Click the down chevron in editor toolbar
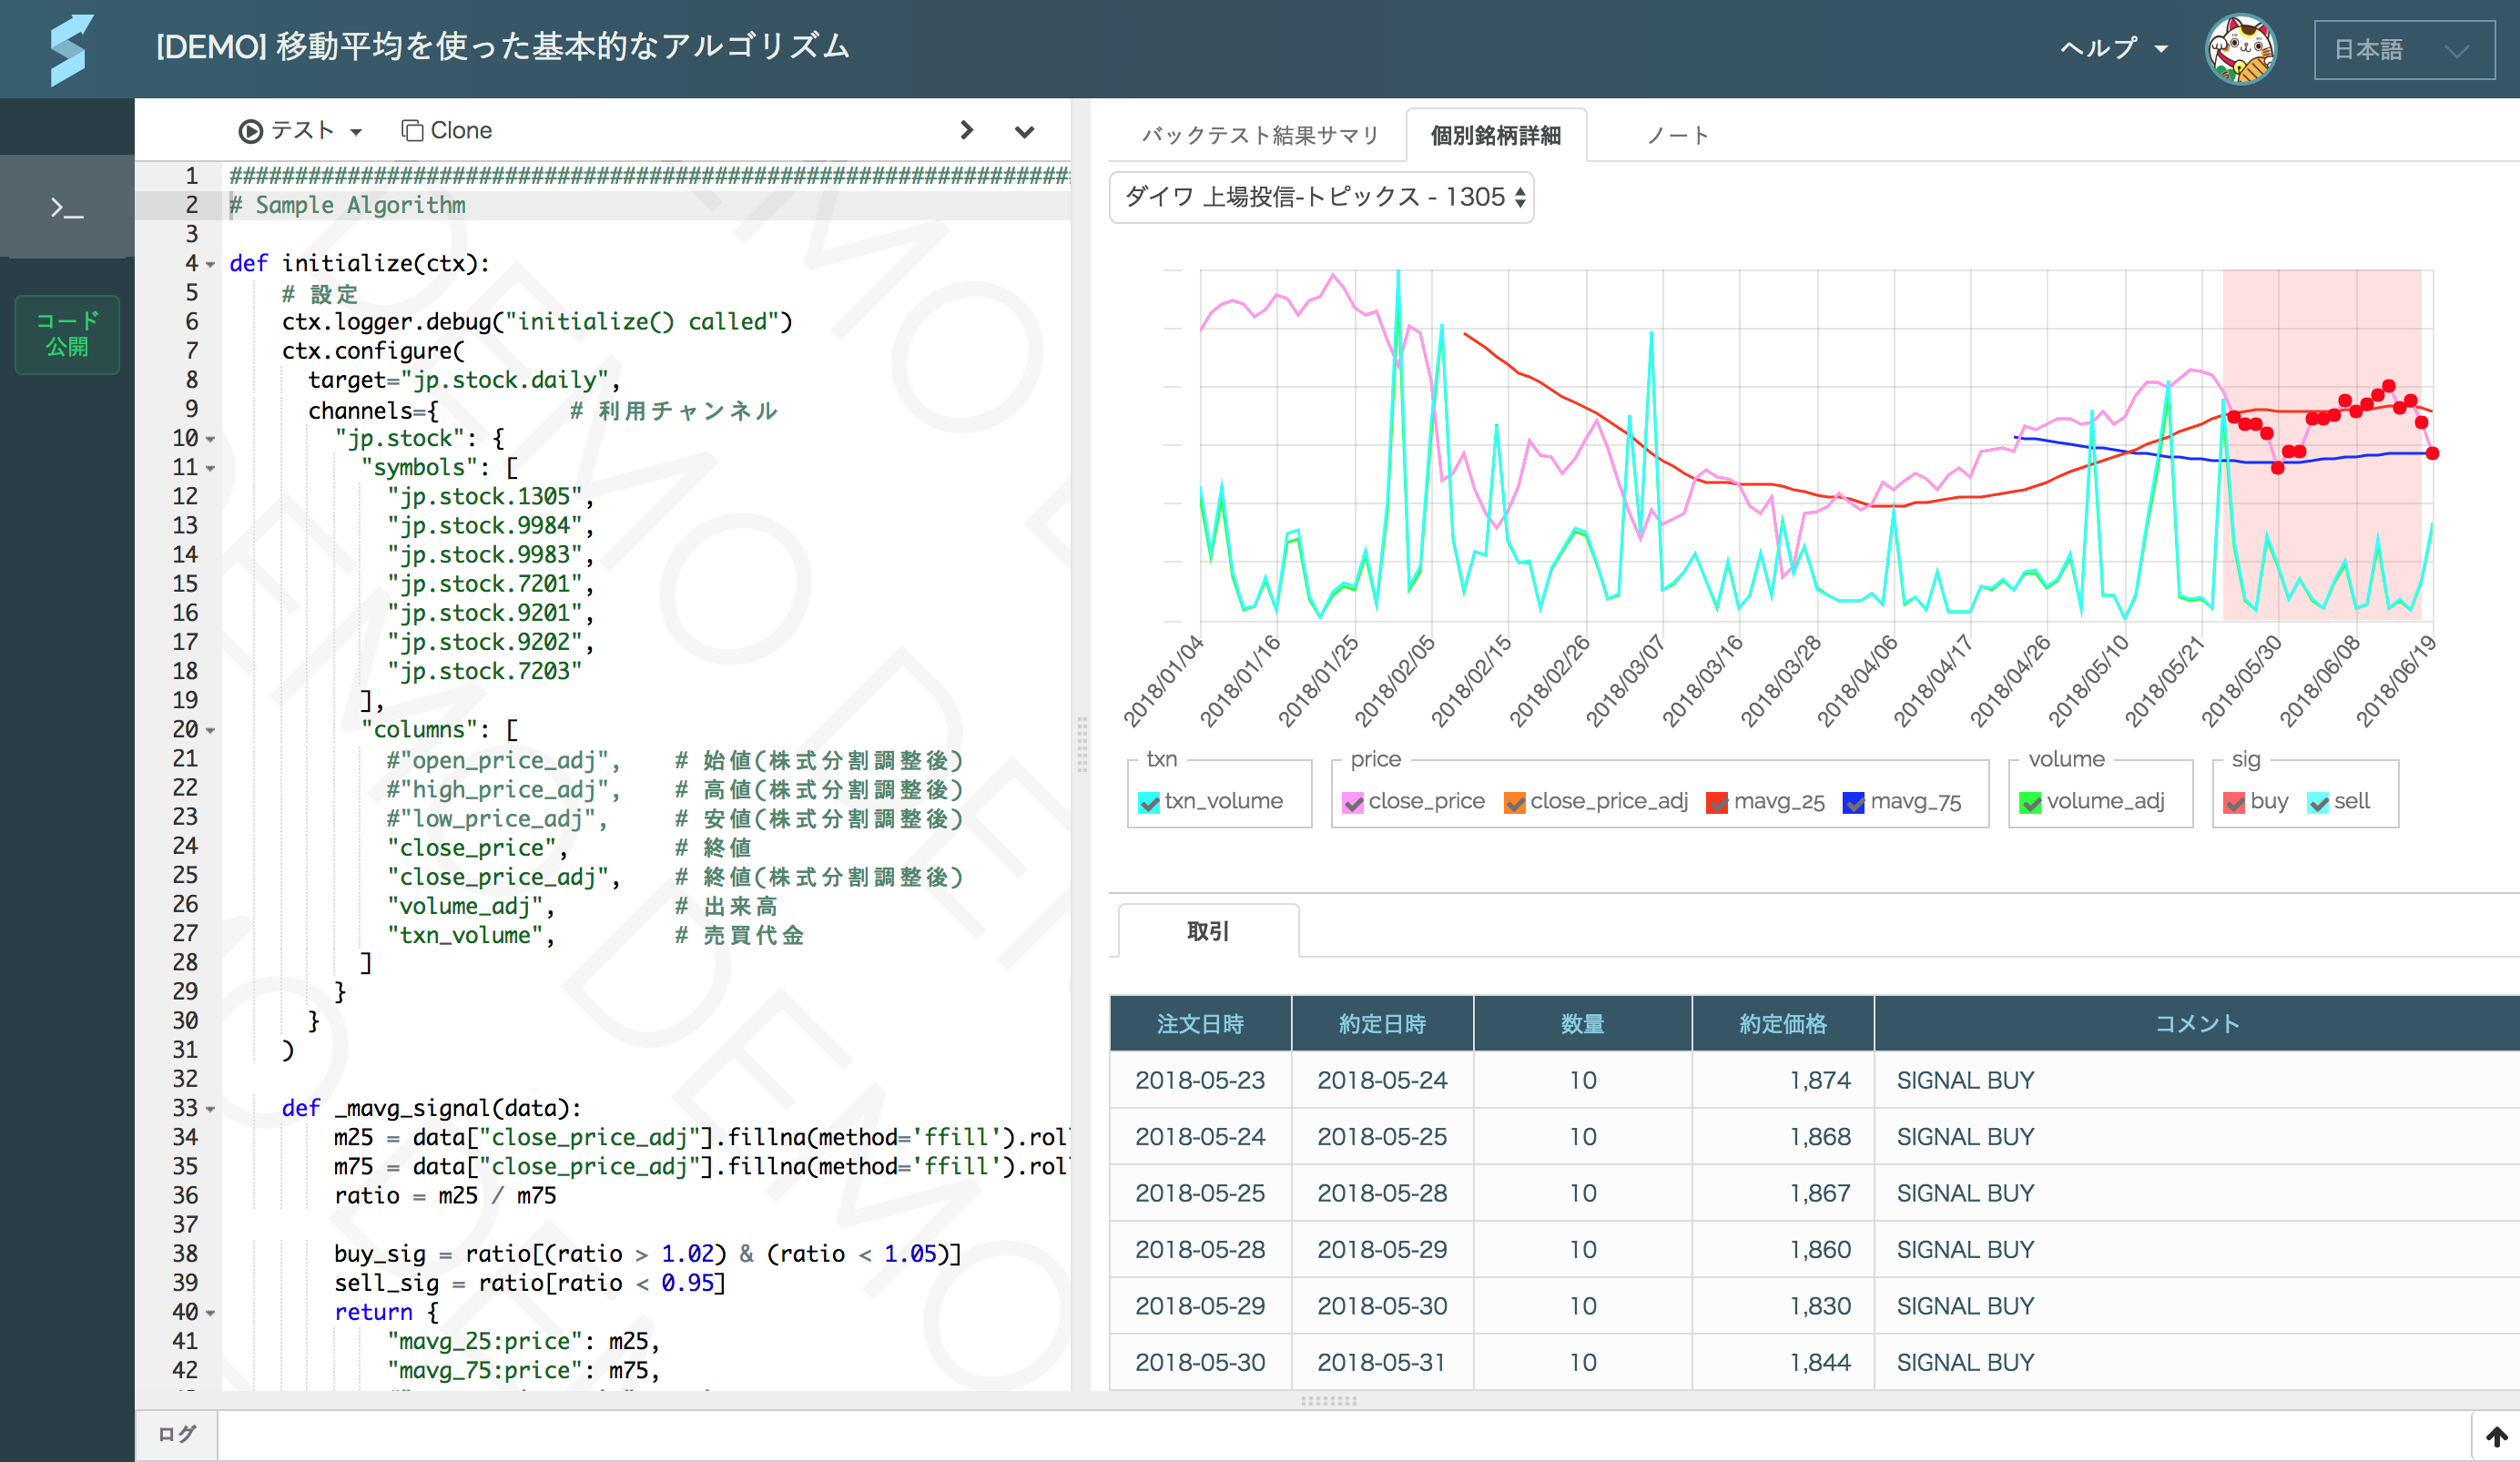Viewport: 2520px width, 1462px height. click(x=1024, y=131)
